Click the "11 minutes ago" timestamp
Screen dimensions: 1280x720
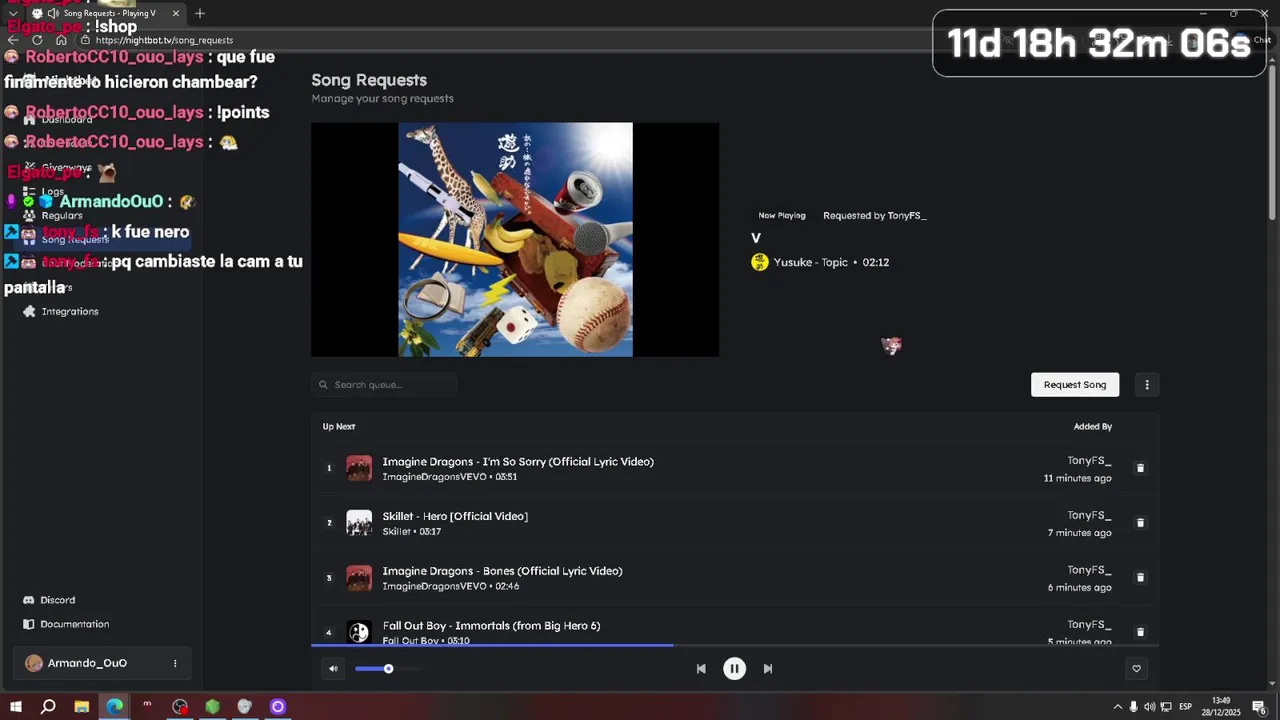click(1077, 478)
